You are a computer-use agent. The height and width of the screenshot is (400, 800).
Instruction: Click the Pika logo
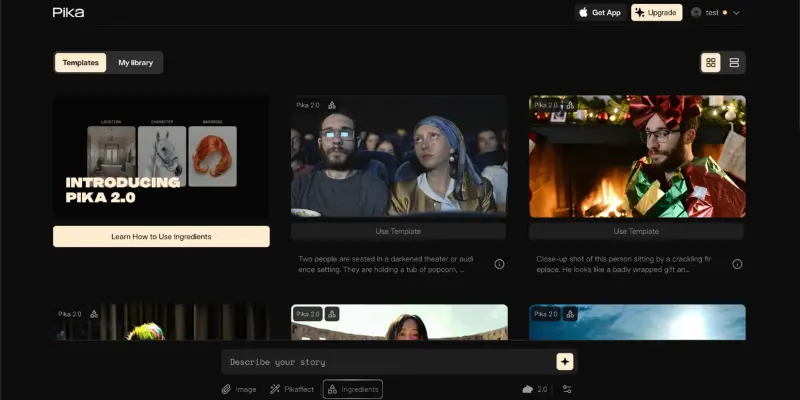[68, 13]
